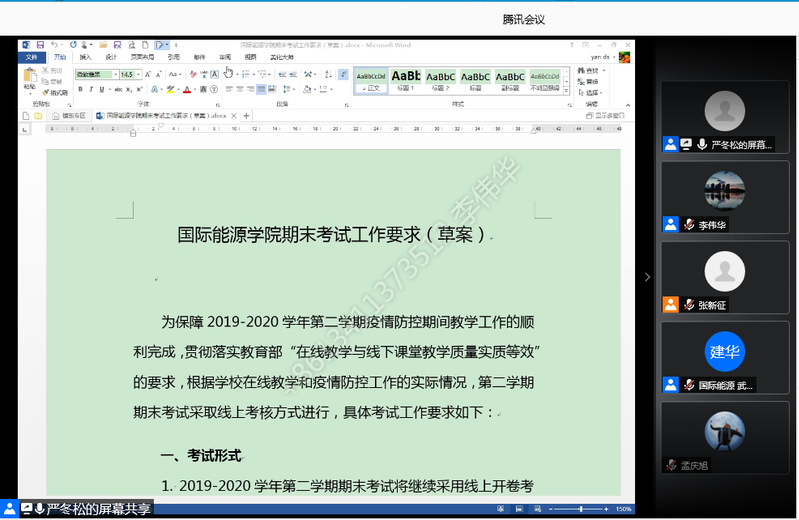Viewport: 799px width, 520px height.
Task: Click the large Paste (粘贴) clipboard icon
Action: tap(30, 76)
